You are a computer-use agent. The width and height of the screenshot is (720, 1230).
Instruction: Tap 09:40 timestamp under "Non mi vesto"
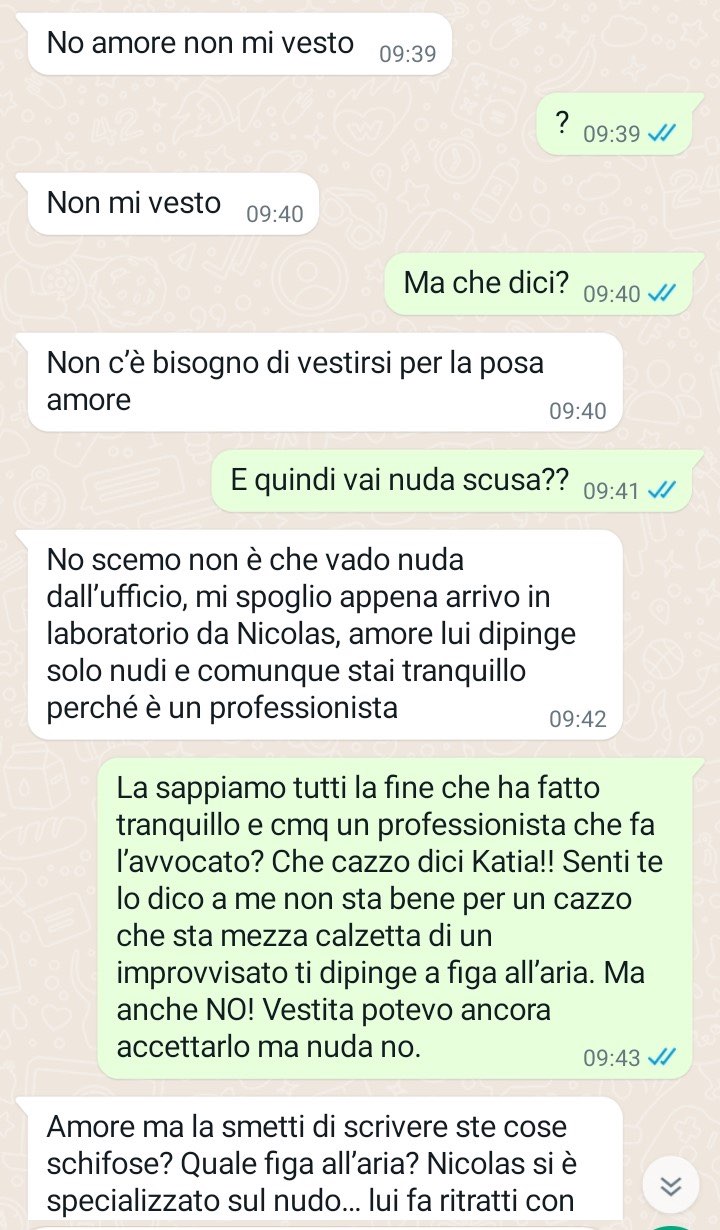[x=274, y=214]
